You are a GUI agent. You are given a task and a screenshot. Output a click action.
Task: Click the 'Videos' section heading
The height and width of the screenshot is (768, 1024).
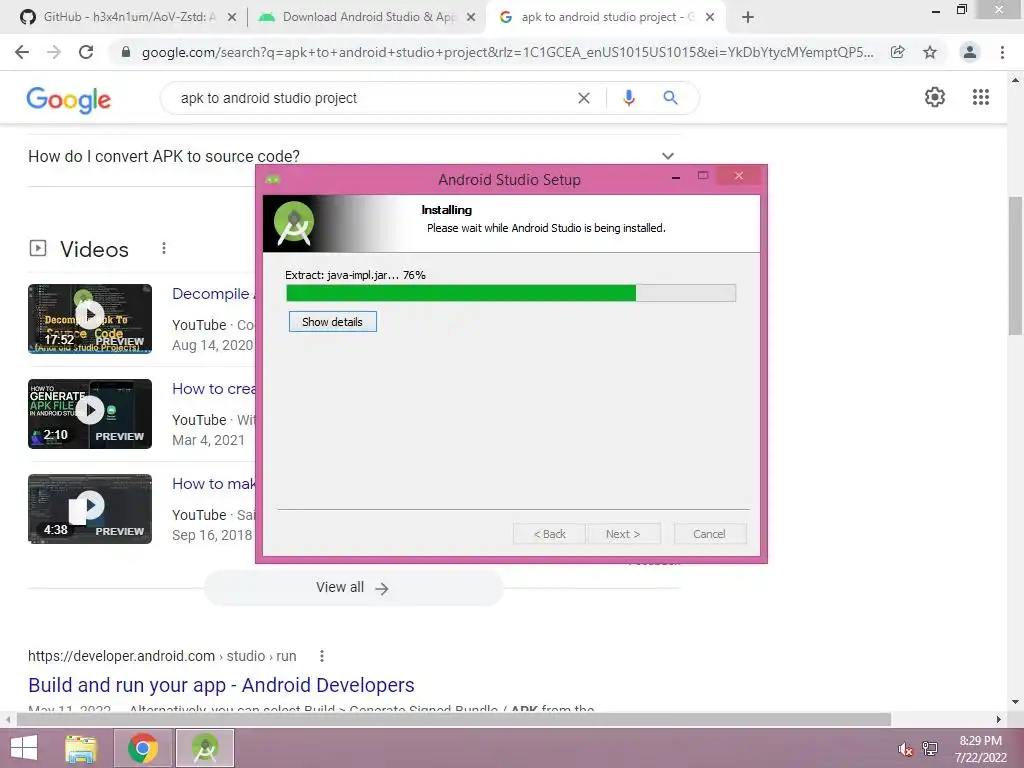click(x=94, y=249)
